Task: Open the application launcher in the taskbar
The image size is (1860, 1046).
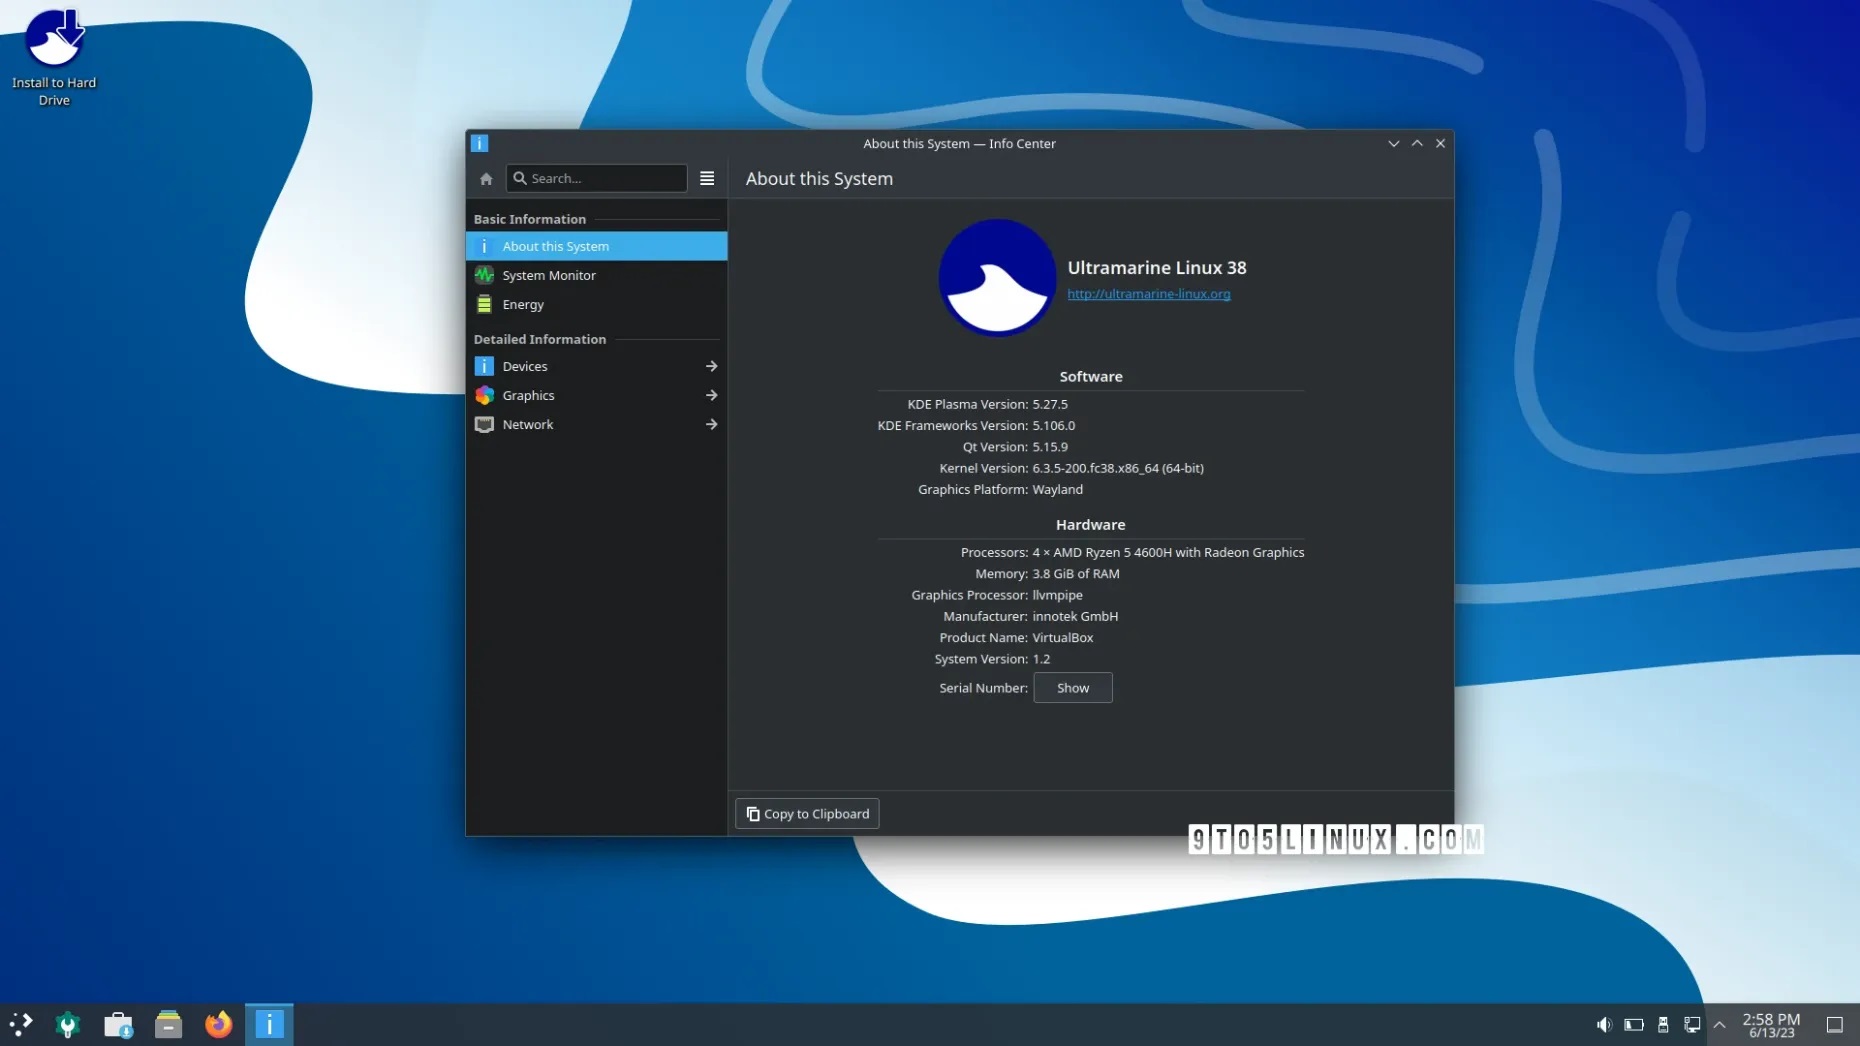Action: tap(19, 1024)
